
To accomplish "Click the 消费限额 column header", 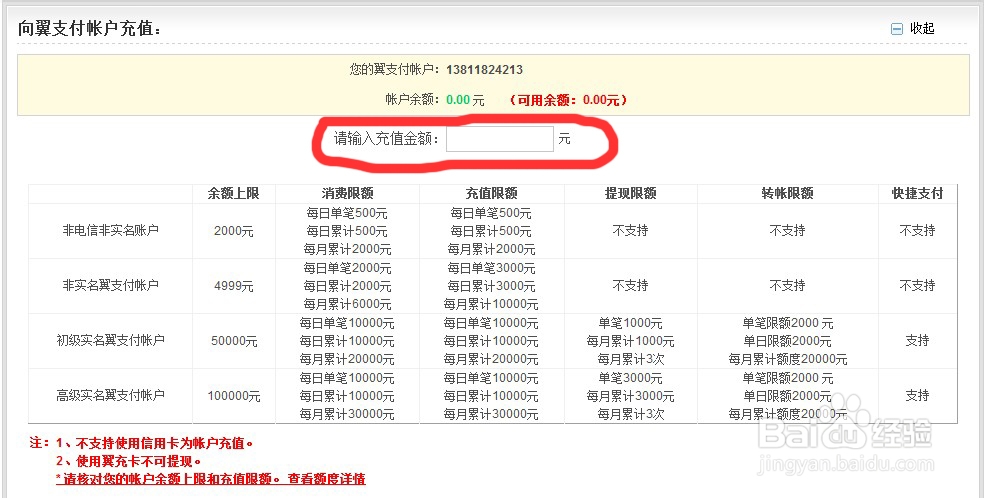I will [x=347, y=194].
